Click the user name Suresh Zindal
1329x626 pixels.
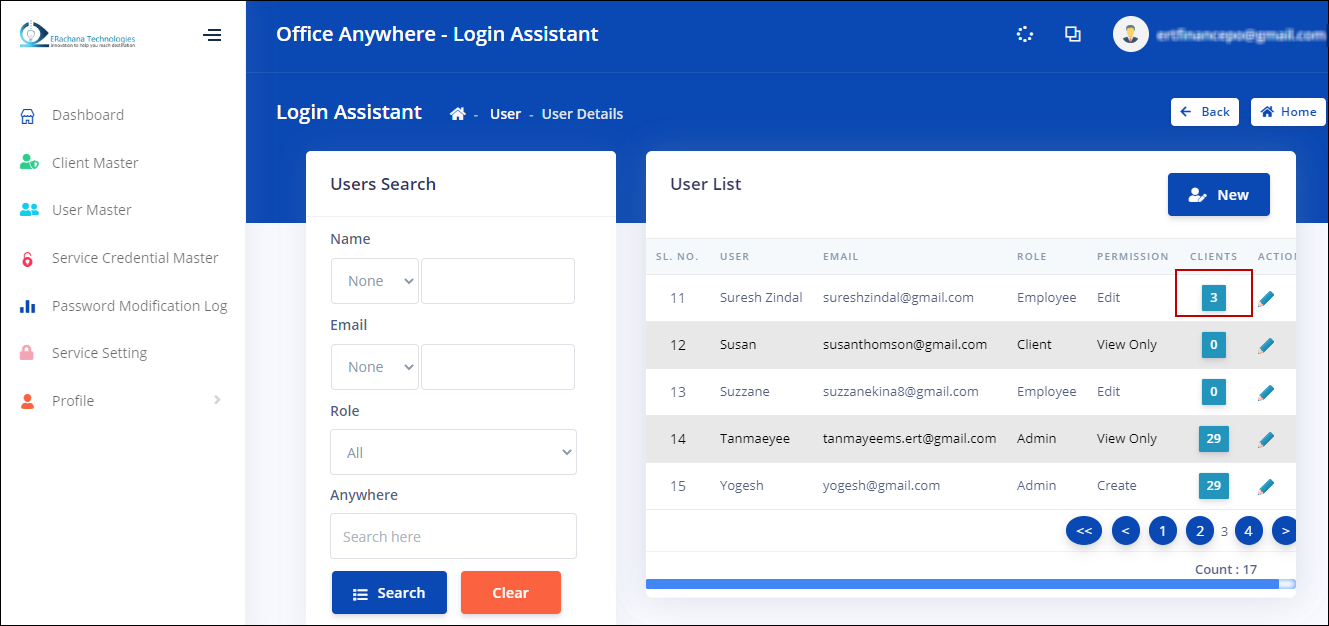[x=762, y=298]
